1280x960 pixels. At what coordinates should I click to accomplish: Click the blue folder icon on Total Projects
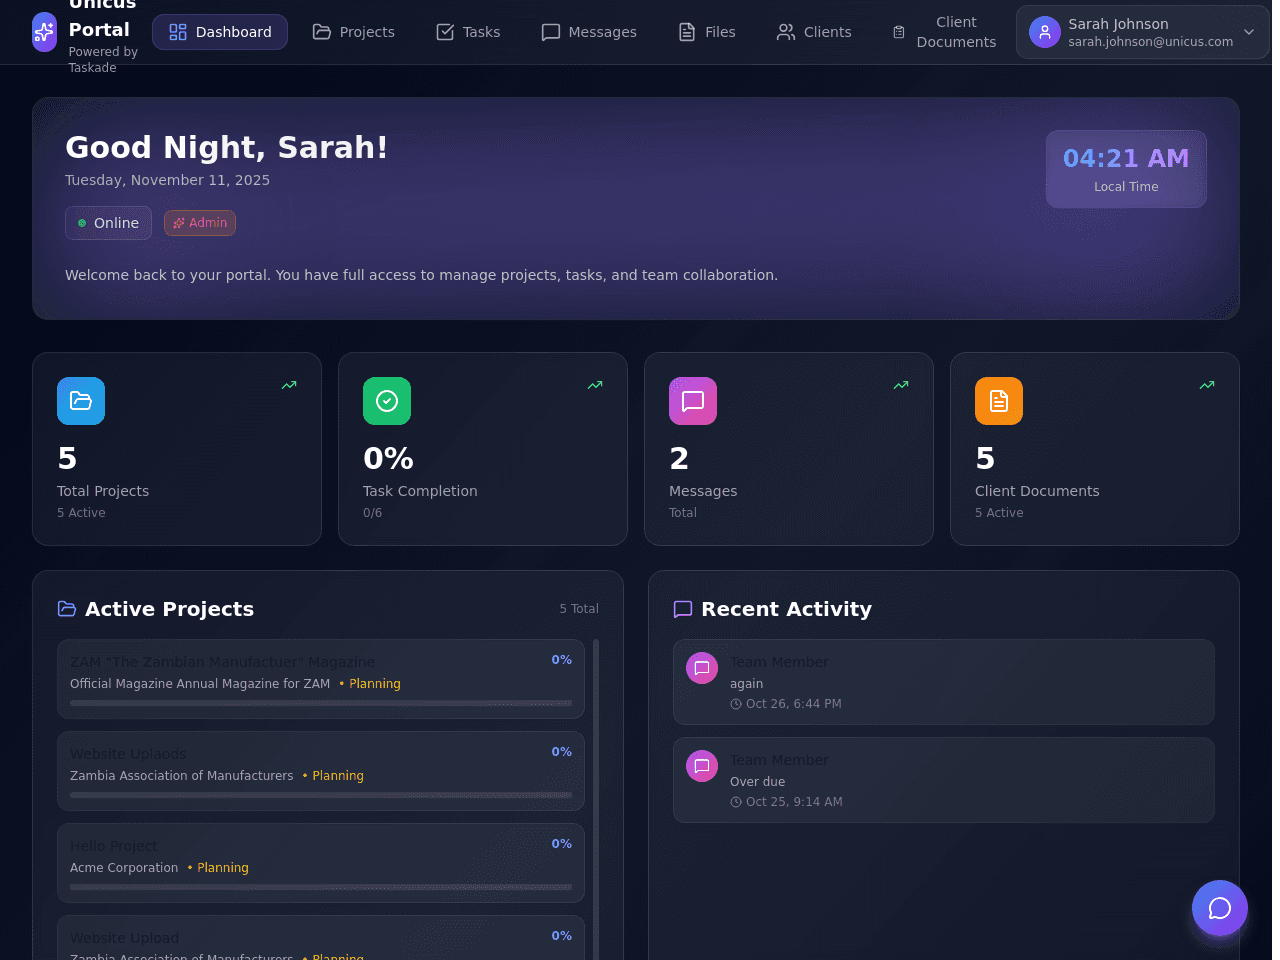[x=81, y=401]
